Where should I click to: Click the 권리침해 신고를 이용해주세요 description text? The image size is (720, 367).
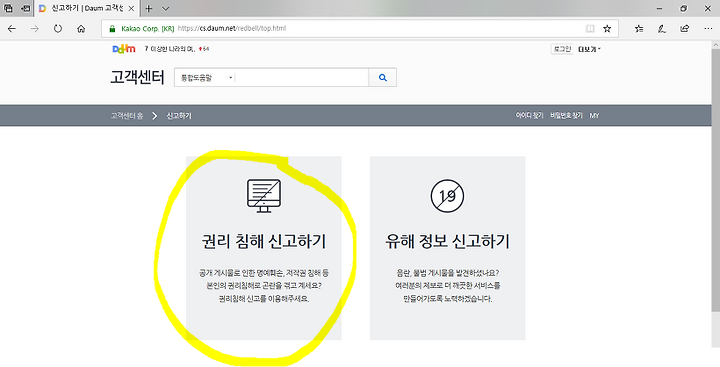pos(264,299)
